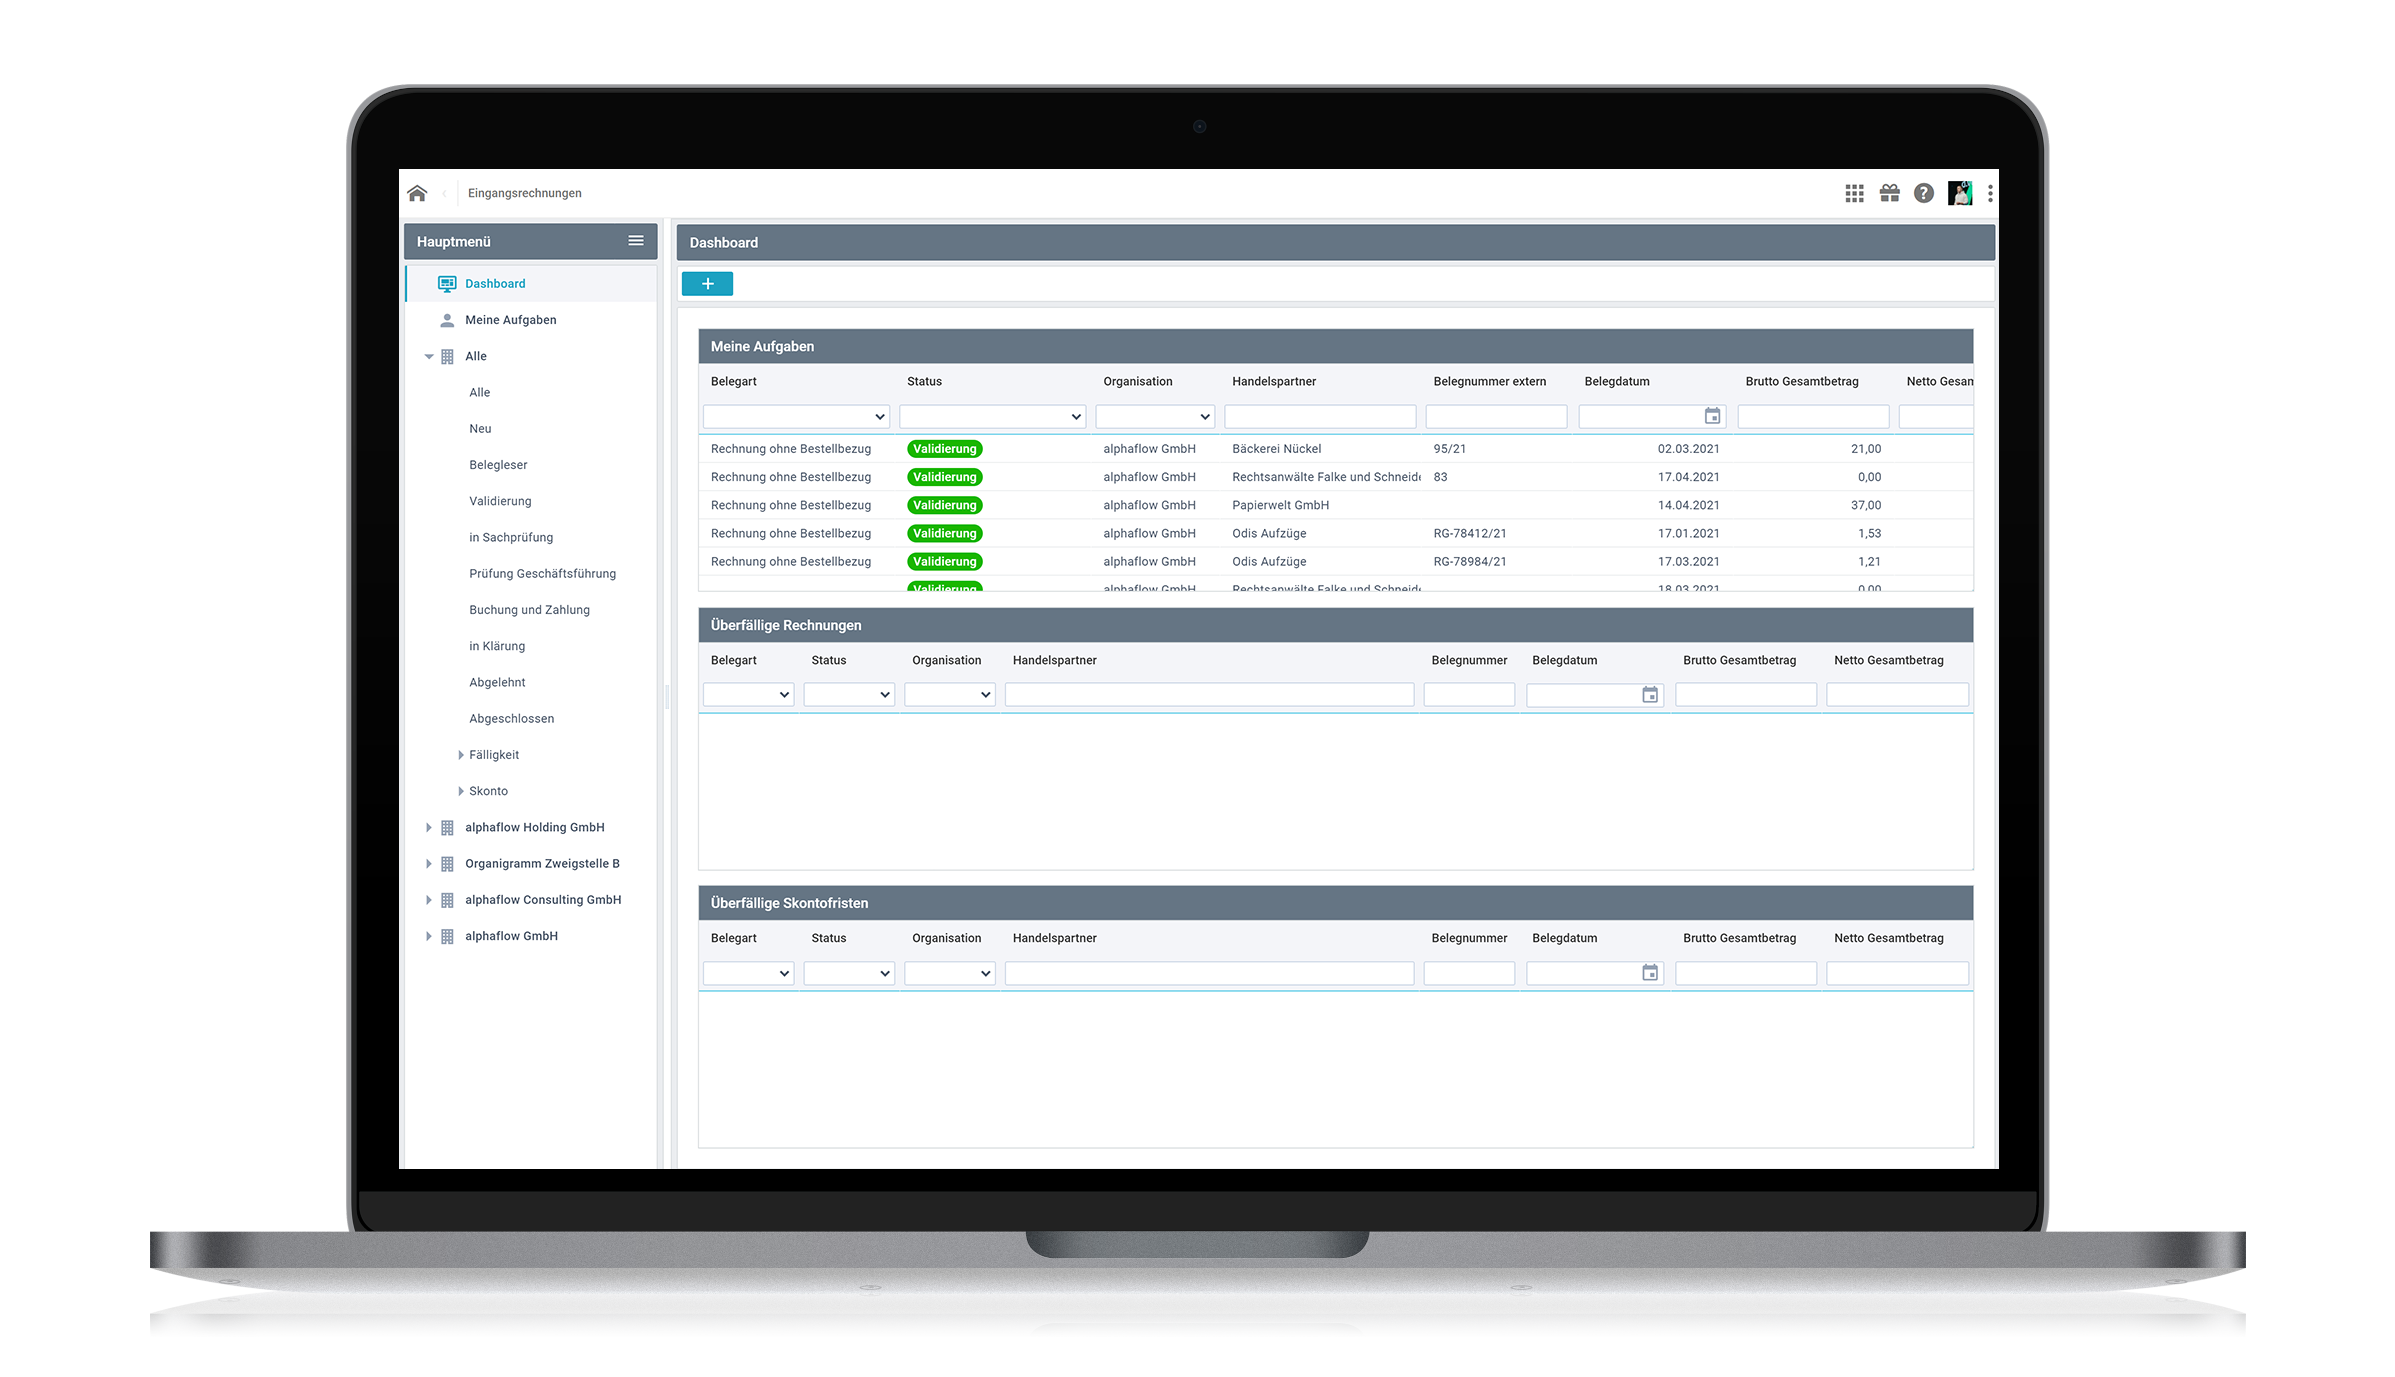The width and height of the screenshot is (2395, 1377).
Task: Open Belegart dropdown in Überfällige Skontofristen
Action: point(748,973)
